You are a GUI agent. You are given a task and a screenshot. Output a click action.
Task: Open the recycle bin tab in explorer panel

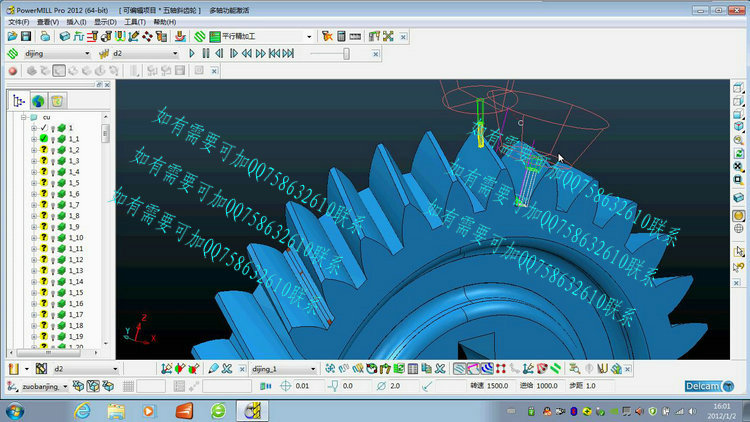pyautogui.click(x=57, y=101)
